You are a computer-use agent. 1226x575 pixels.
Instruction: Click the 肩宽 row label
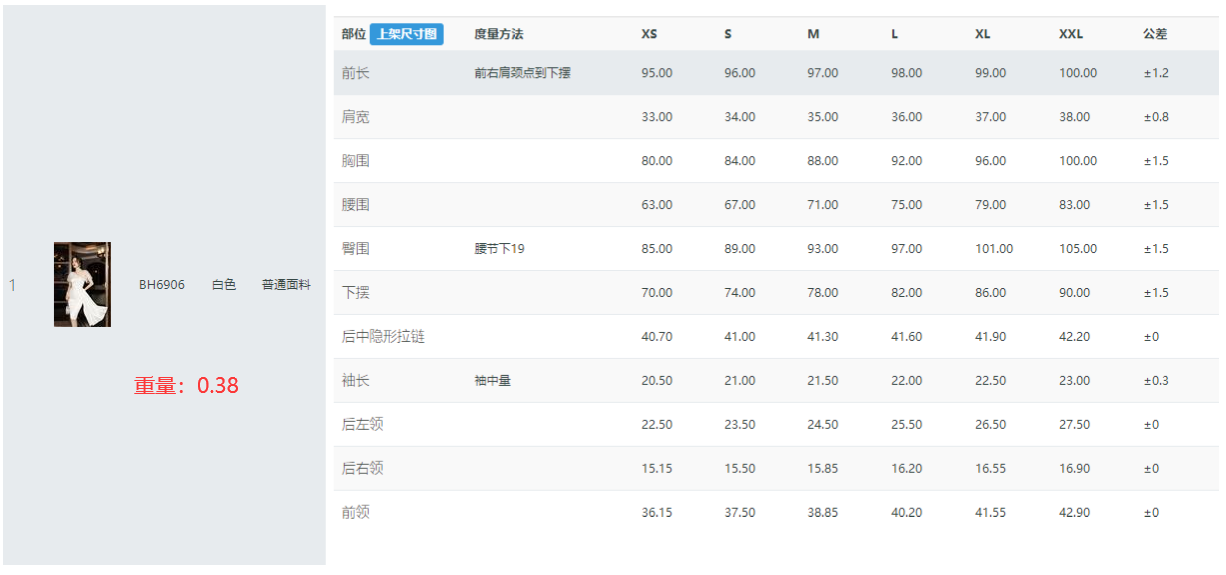click(x=355, y=117)
